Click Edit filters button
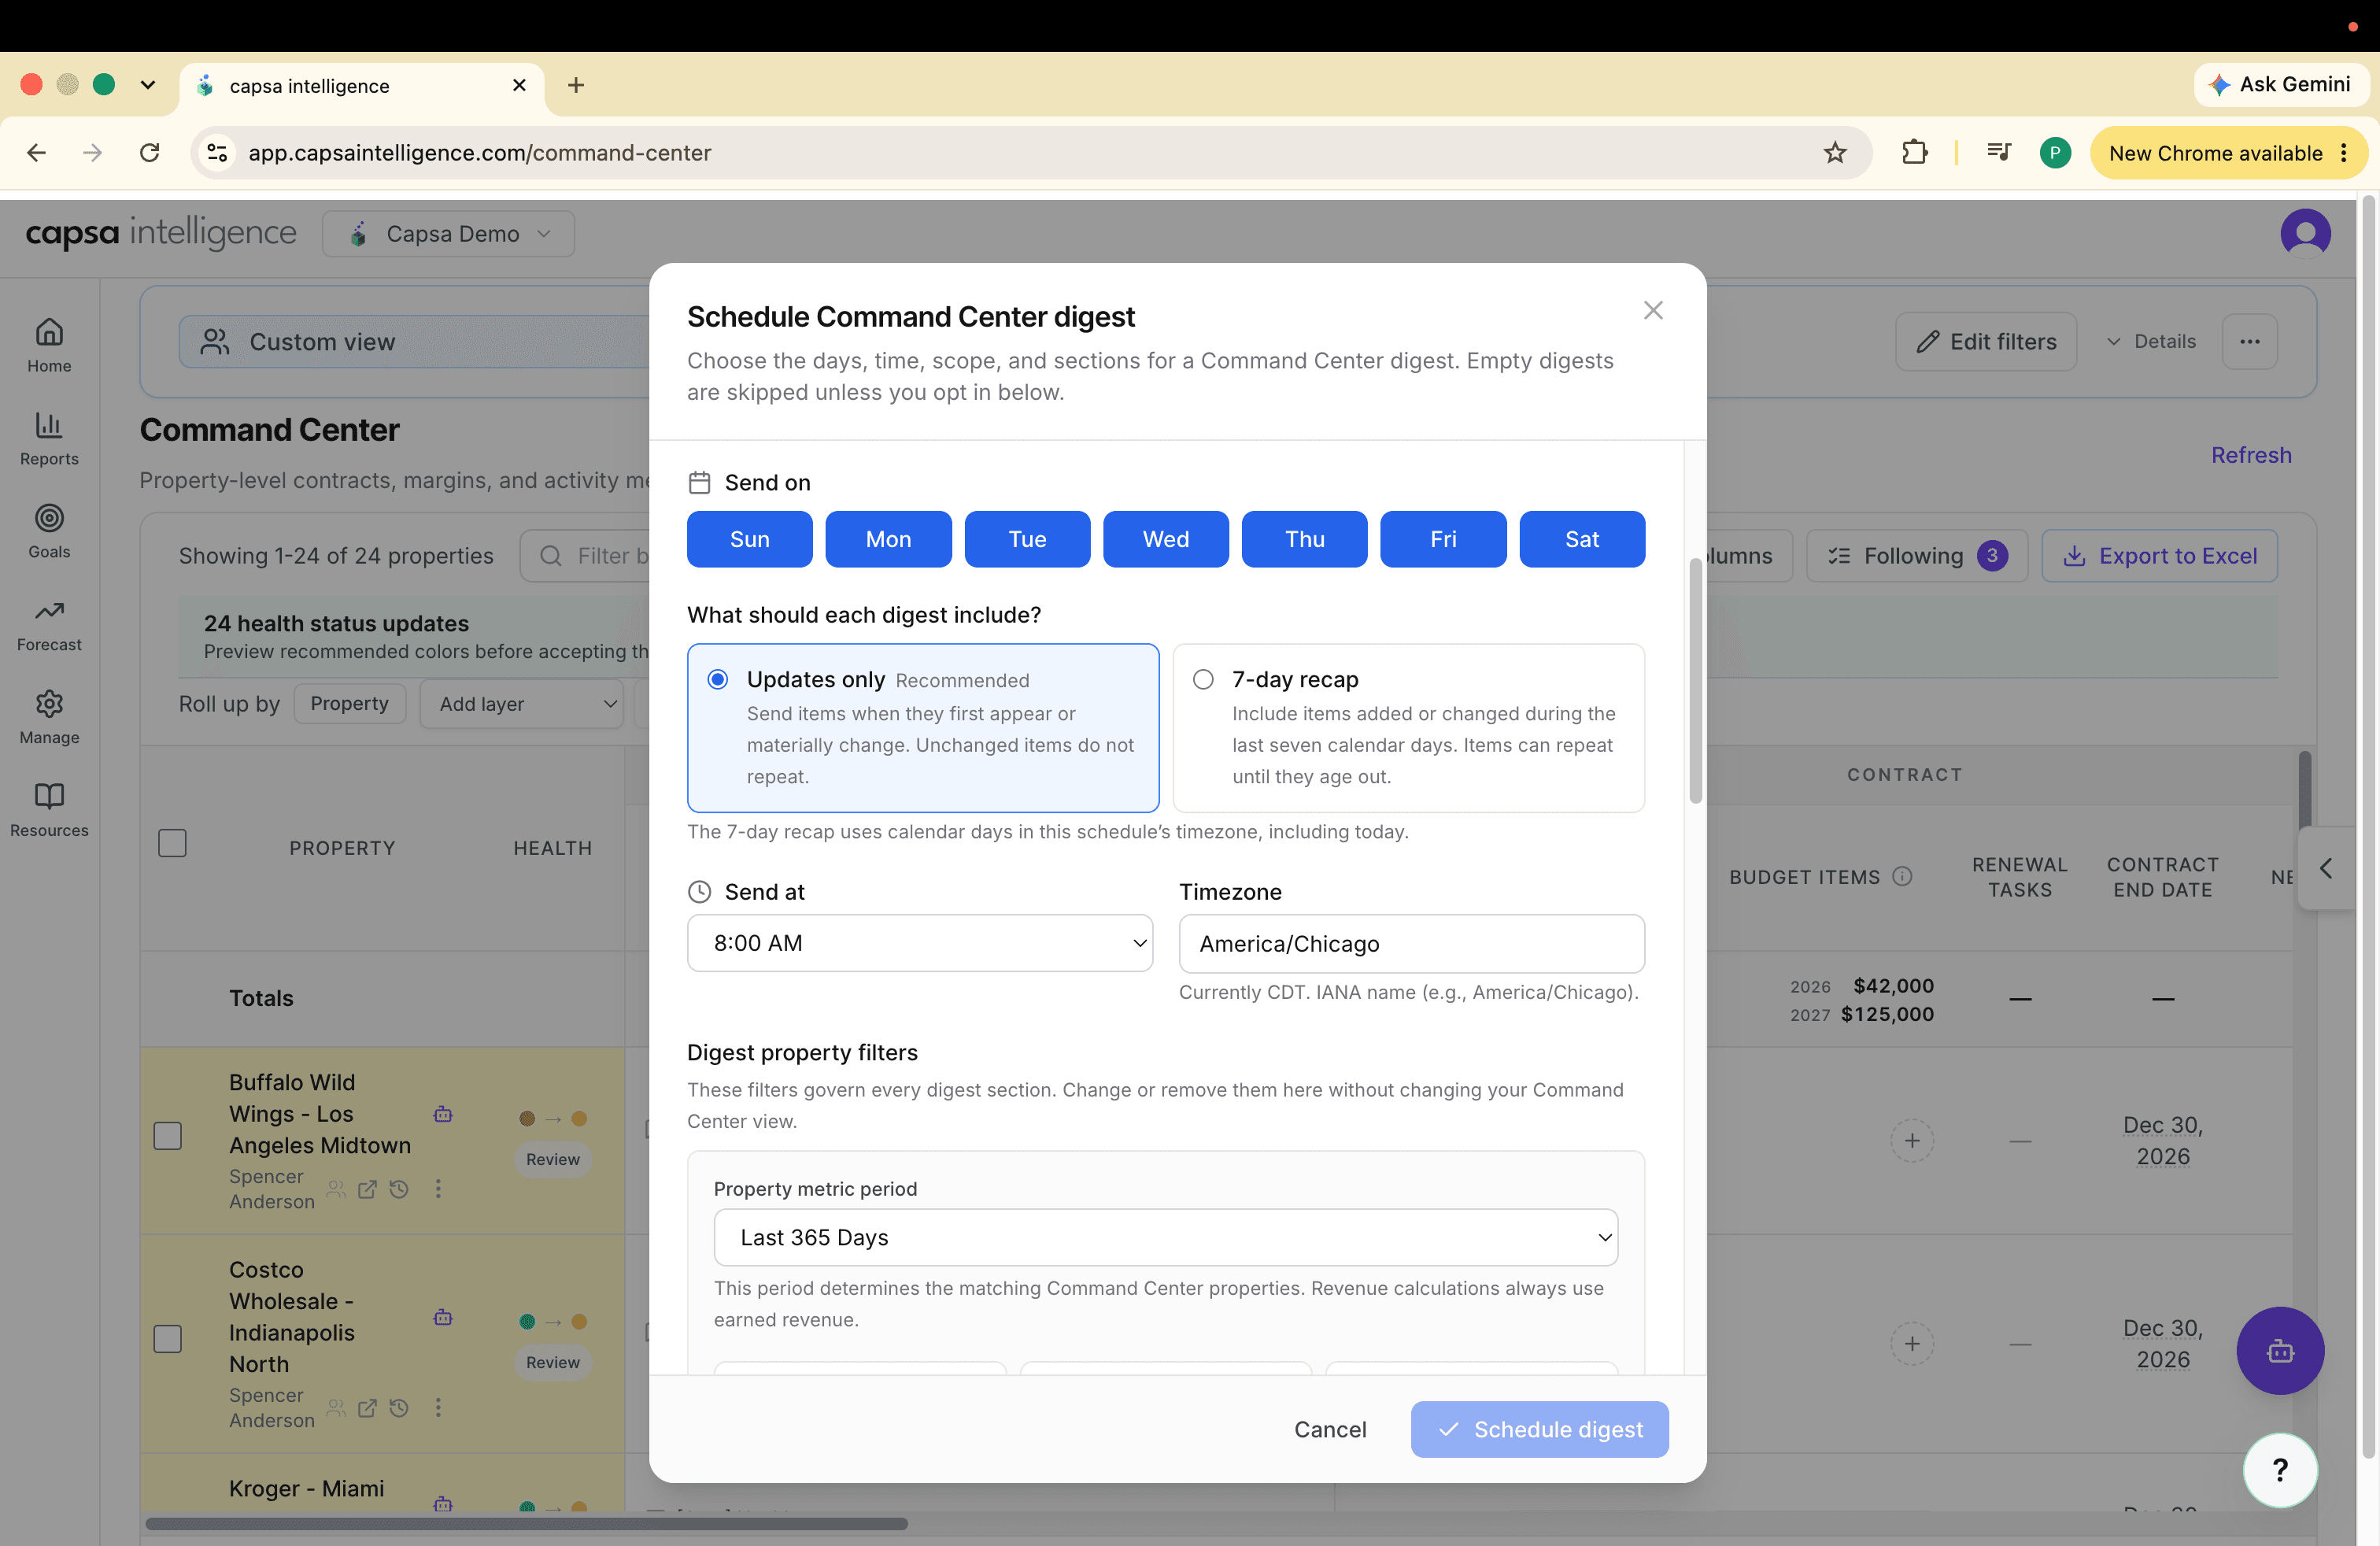 tap(1985, 341)
